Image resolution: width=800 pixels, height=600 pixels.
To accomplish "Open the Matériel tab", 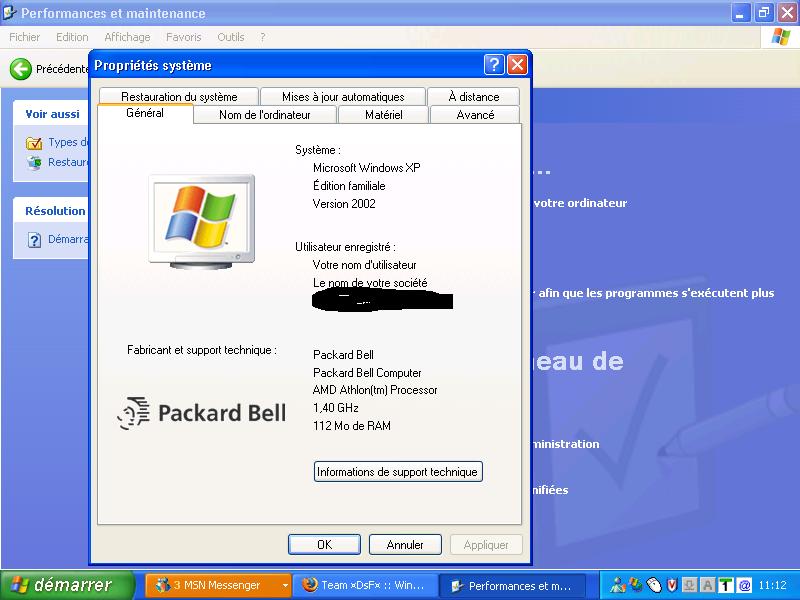I will pos(384,115).
